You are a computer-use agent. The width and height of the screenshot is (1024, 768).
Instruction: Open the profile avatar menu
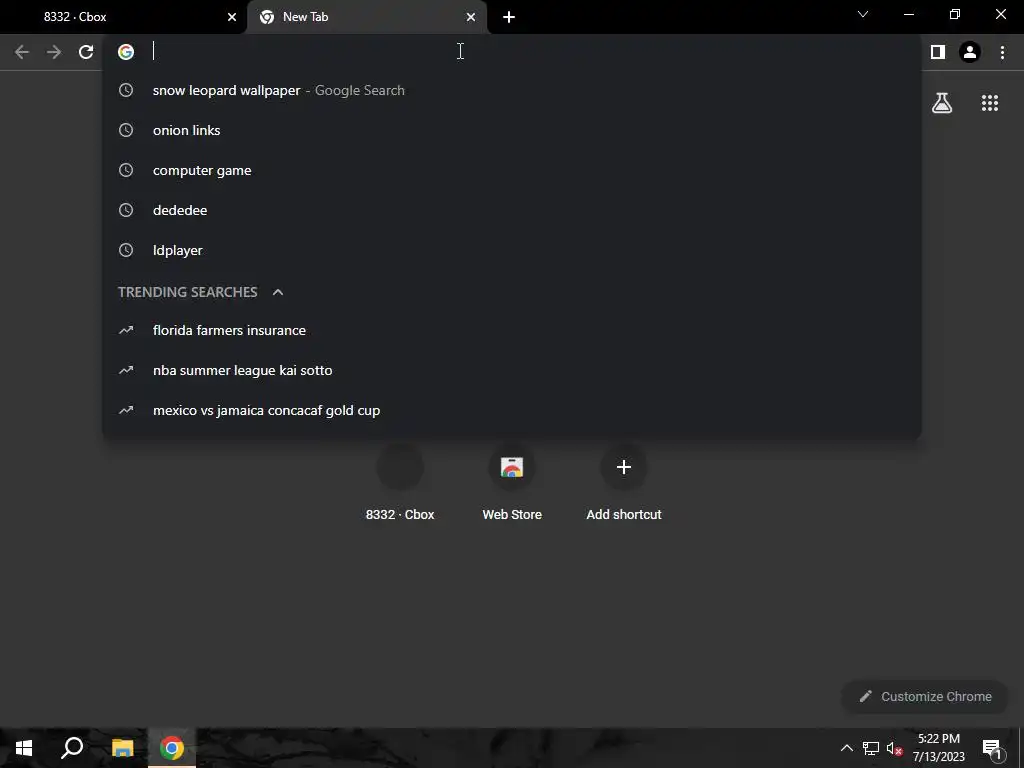(x=970, y=52)
